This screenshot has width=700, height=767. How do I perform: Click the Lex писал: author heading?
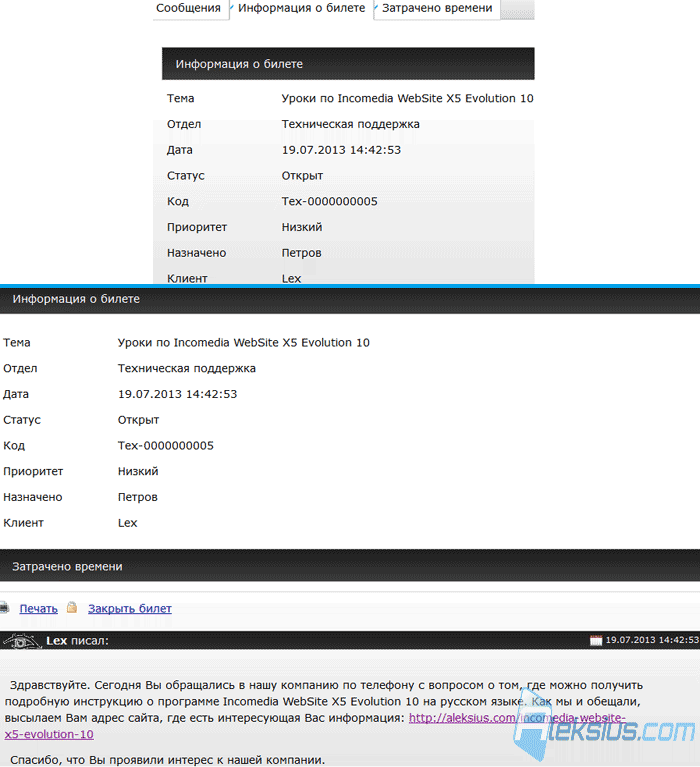(77, 641)
